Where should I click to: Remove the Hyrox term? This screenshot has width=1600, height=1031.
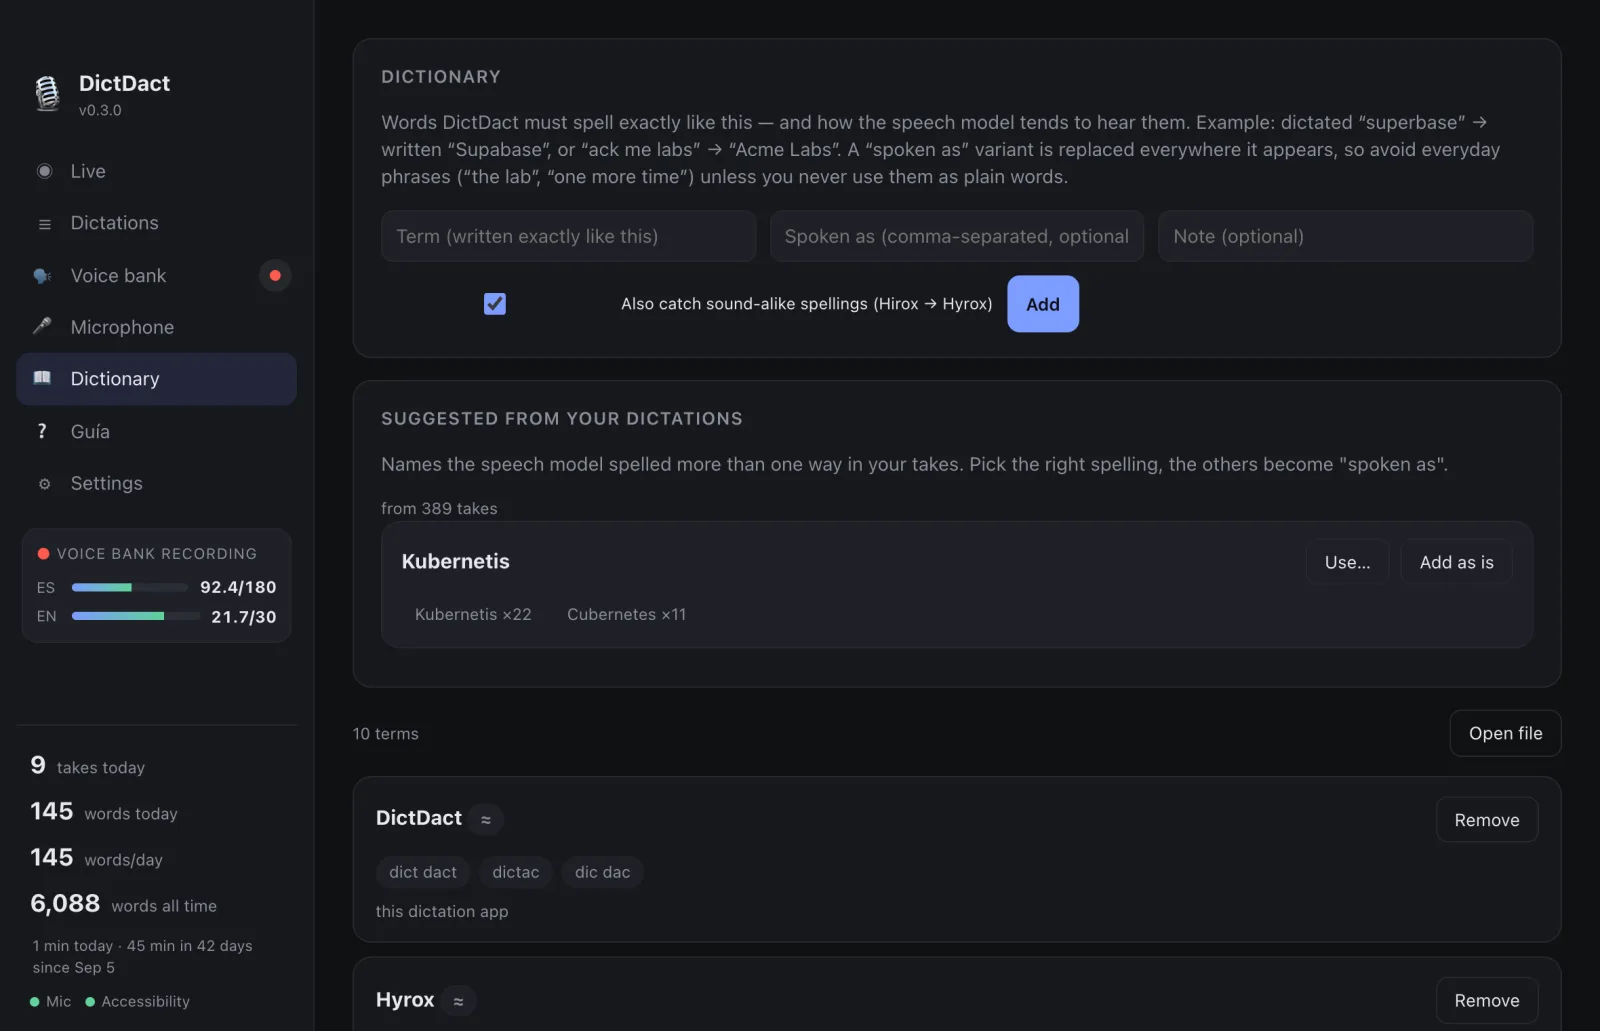[1486, 1000]
